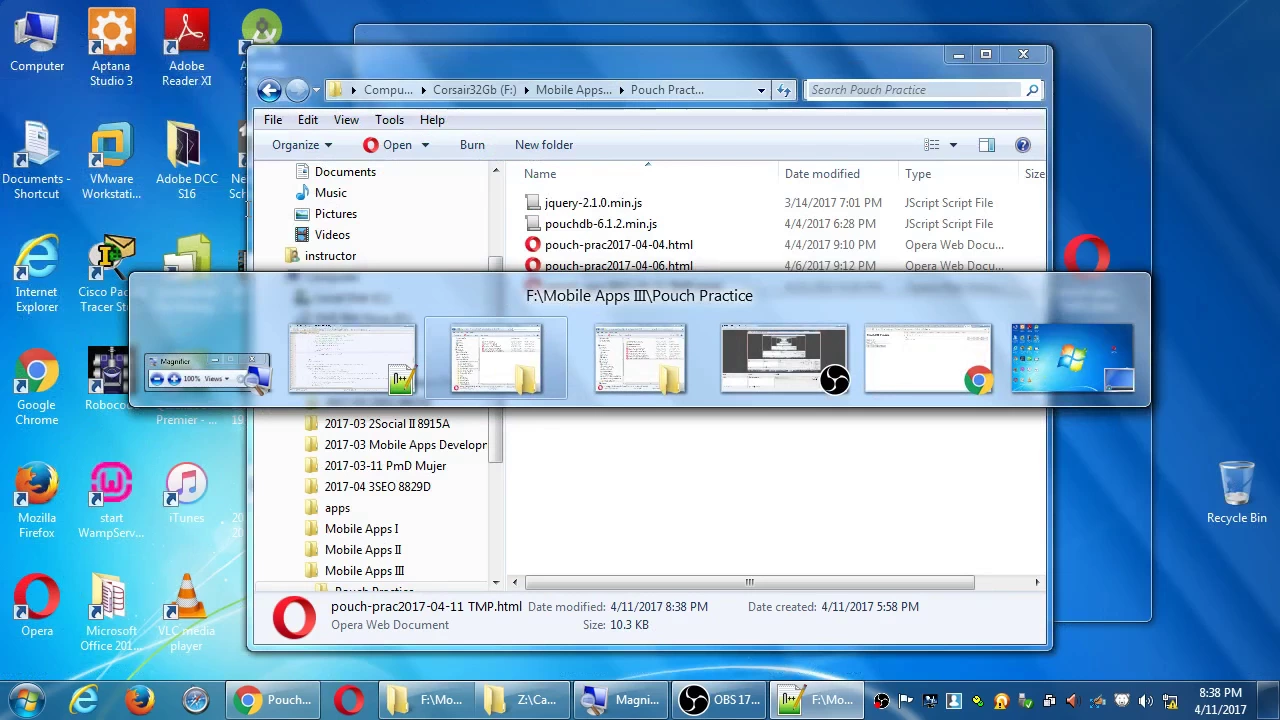This screenshot has width=1280, height=720.
Task: Open the File menu
Action: [273, 120]
